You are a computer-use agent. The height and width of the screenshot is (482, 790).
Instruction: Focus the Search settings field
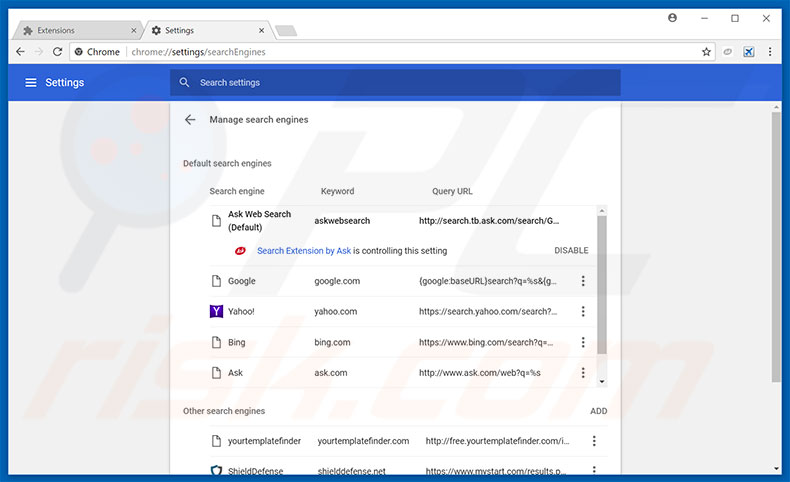click(395, 82)
